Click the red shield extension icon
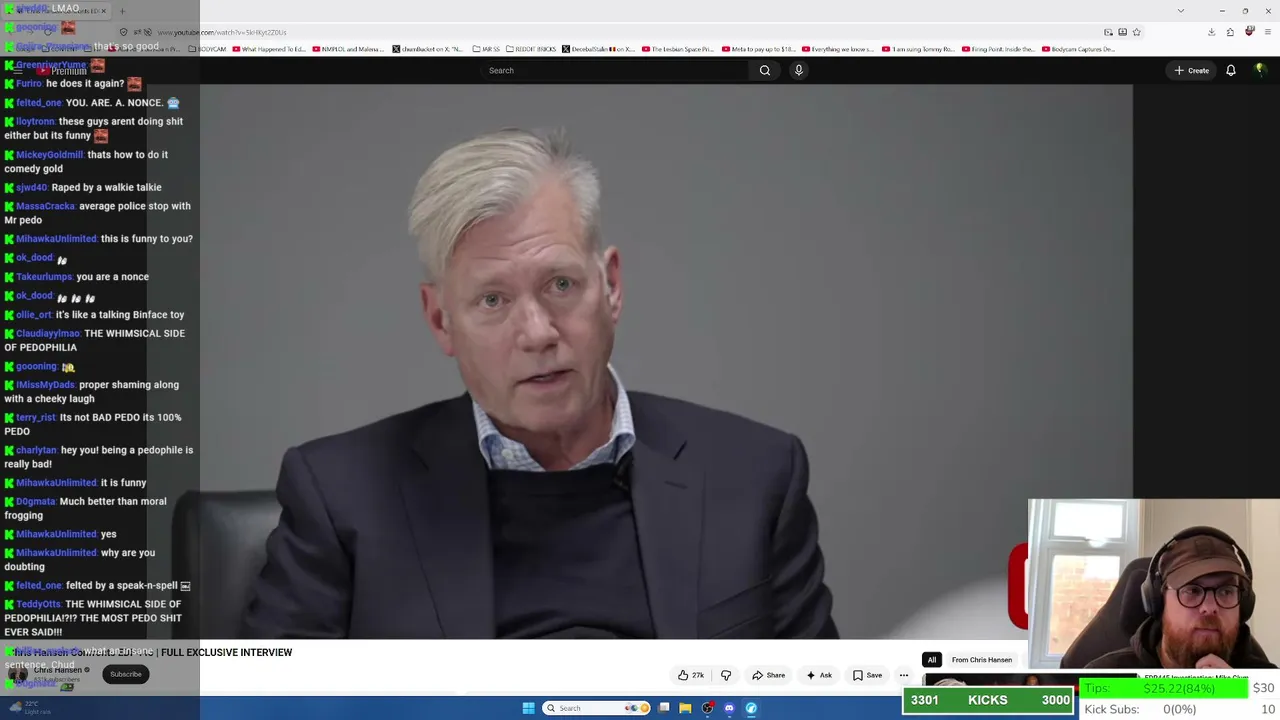 (x=1249, y=32)
